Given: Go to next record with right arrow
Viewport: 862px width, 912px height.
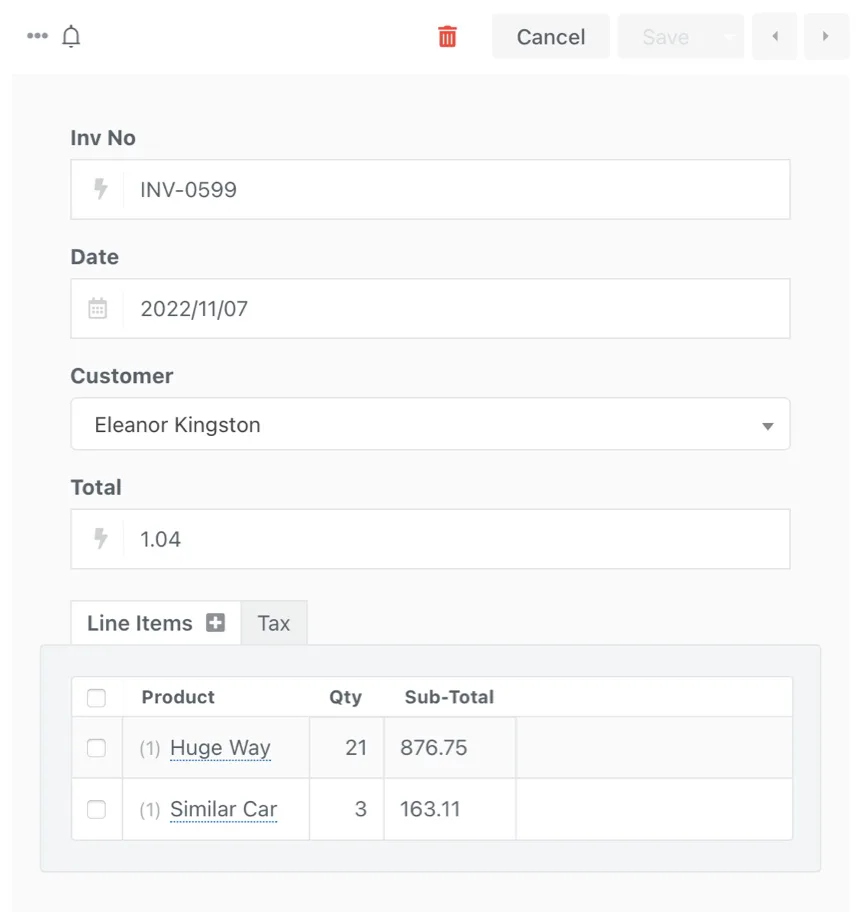Looking at the screenshot, I should (825, 37).
